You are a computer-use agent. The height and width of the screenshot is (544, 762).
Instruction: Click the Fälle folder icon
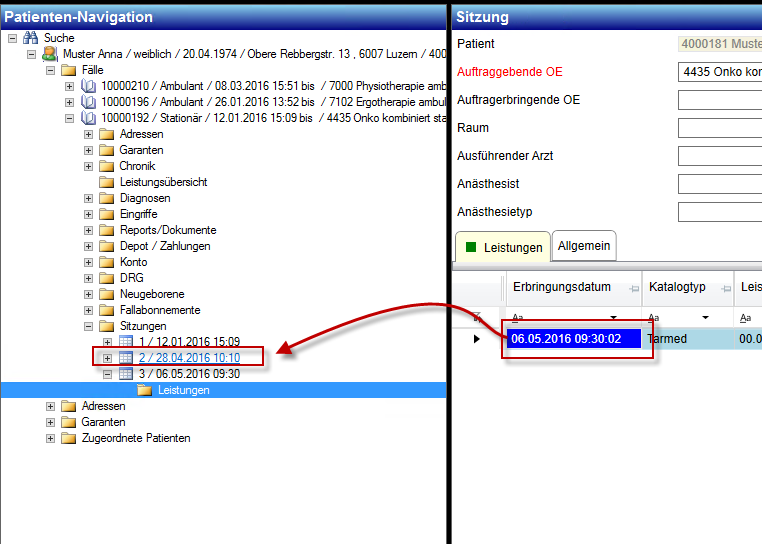69,70
